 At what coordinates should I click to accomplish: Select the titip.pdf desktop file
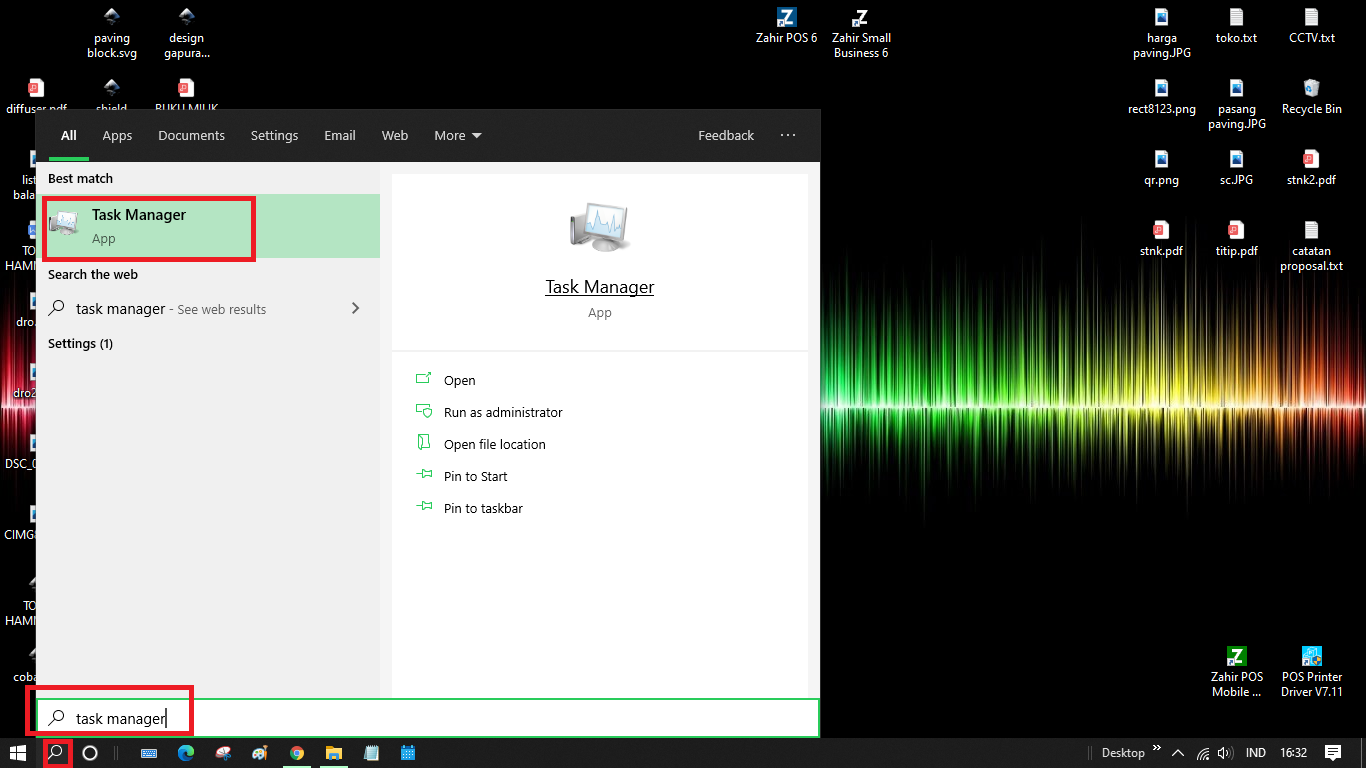pyautogui.click(x=1236, y=240)
